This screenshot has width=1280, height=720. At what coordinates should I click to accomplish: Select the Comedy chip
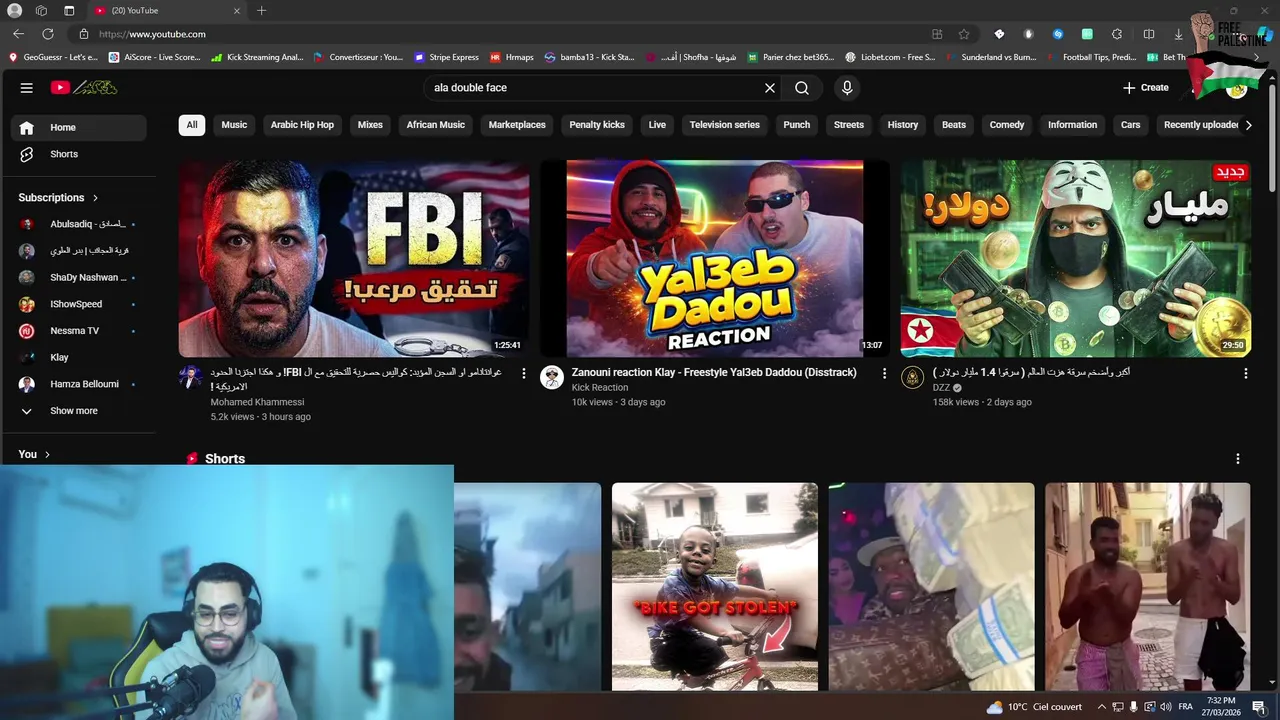[1007, 125]
